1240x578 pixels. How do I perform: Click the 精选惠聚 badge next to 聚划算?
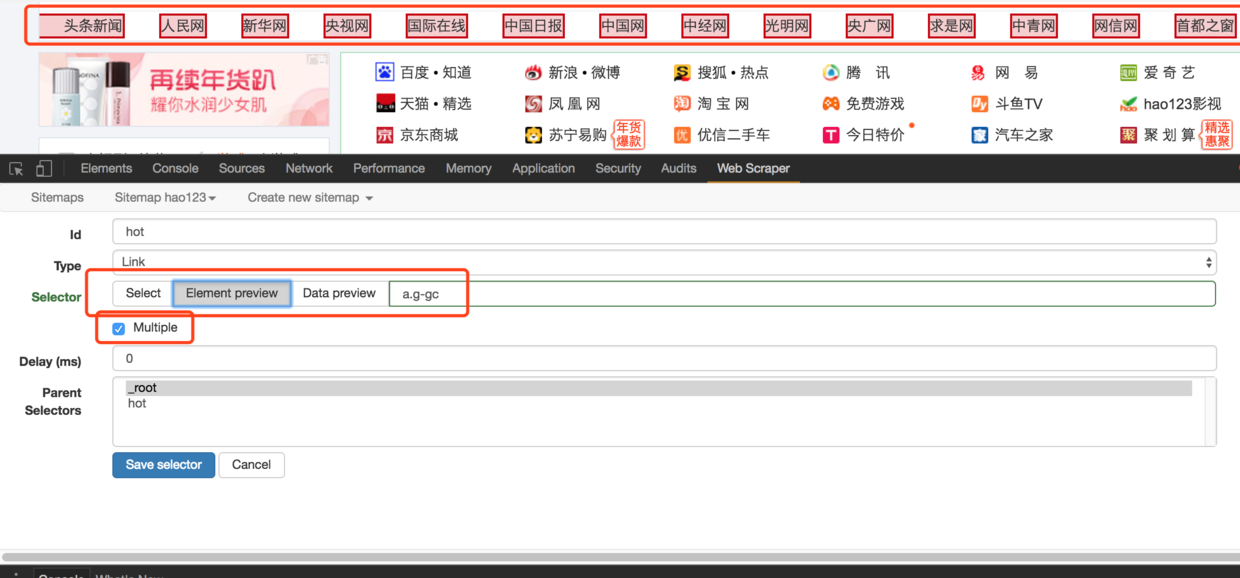pos(1217,135)
